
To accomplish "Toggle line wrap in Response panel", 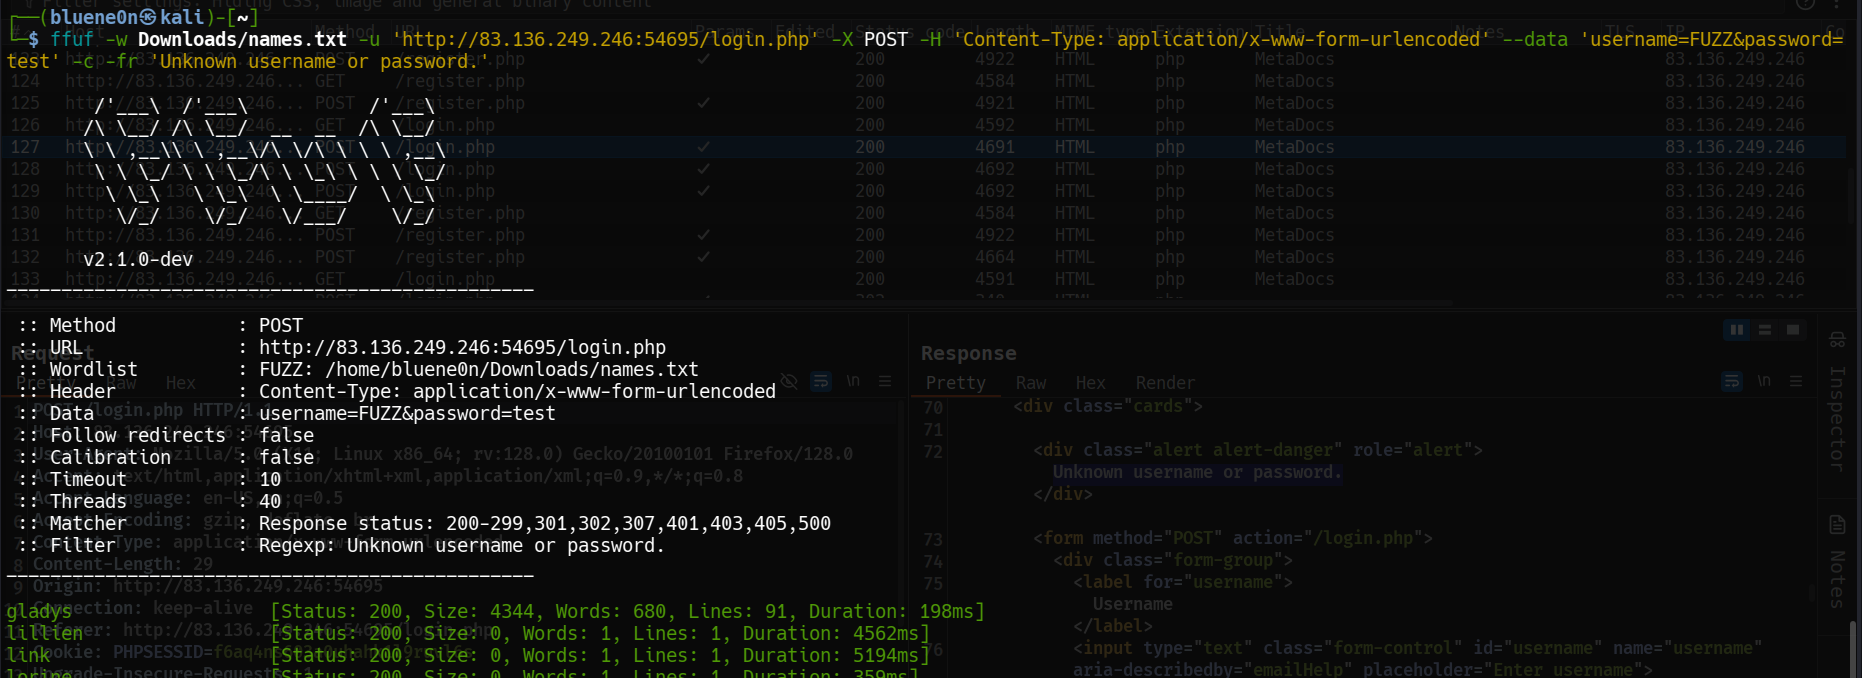I will coord(1731,381).
